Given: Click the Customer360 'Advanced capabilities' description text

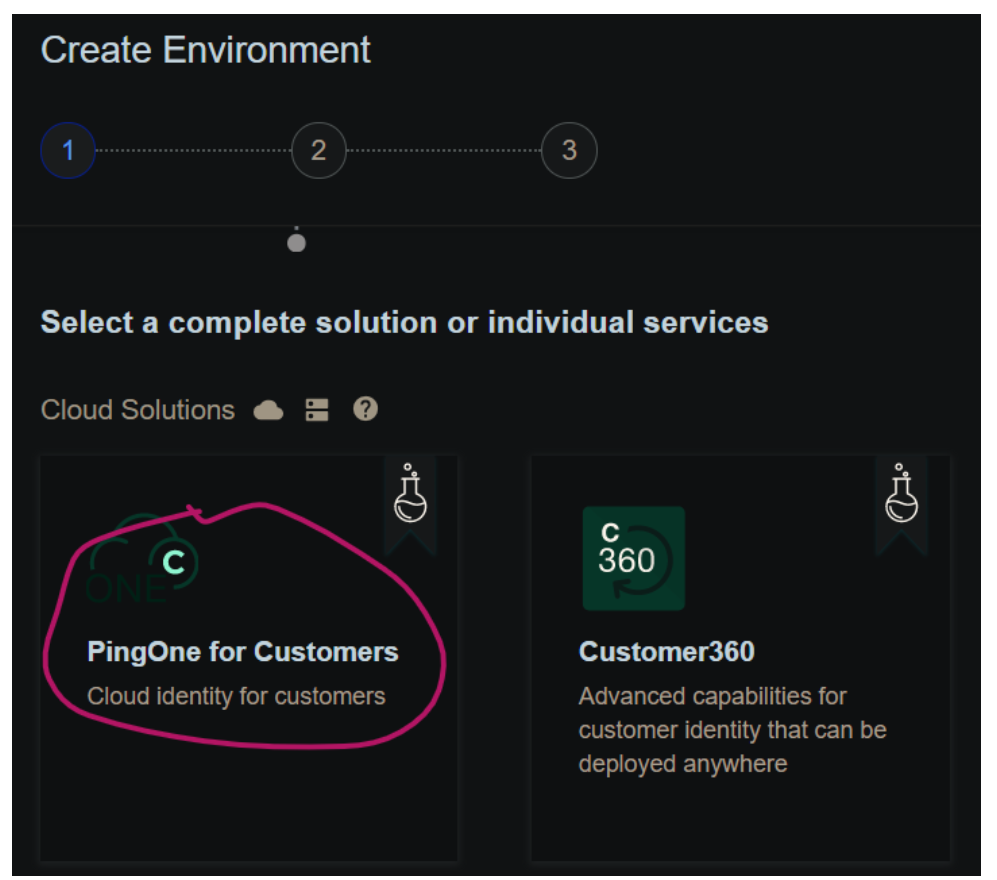Looking at the screenshot, I should 732,730.
